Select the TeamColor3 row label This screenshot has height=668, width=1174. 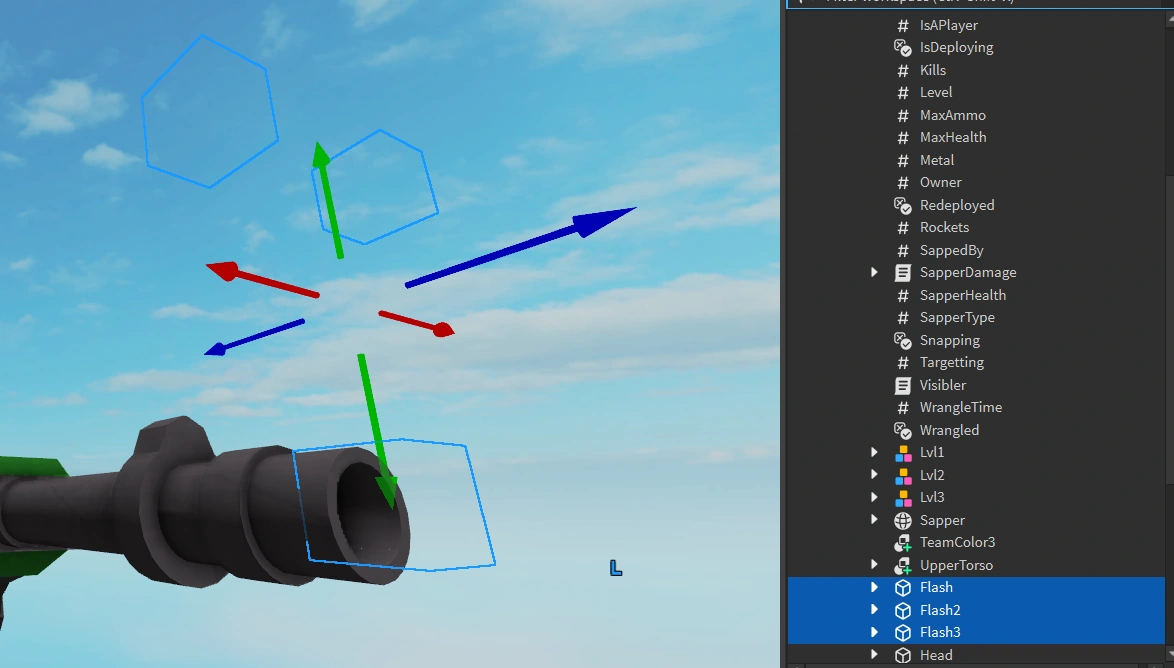(x=958, y=542)
